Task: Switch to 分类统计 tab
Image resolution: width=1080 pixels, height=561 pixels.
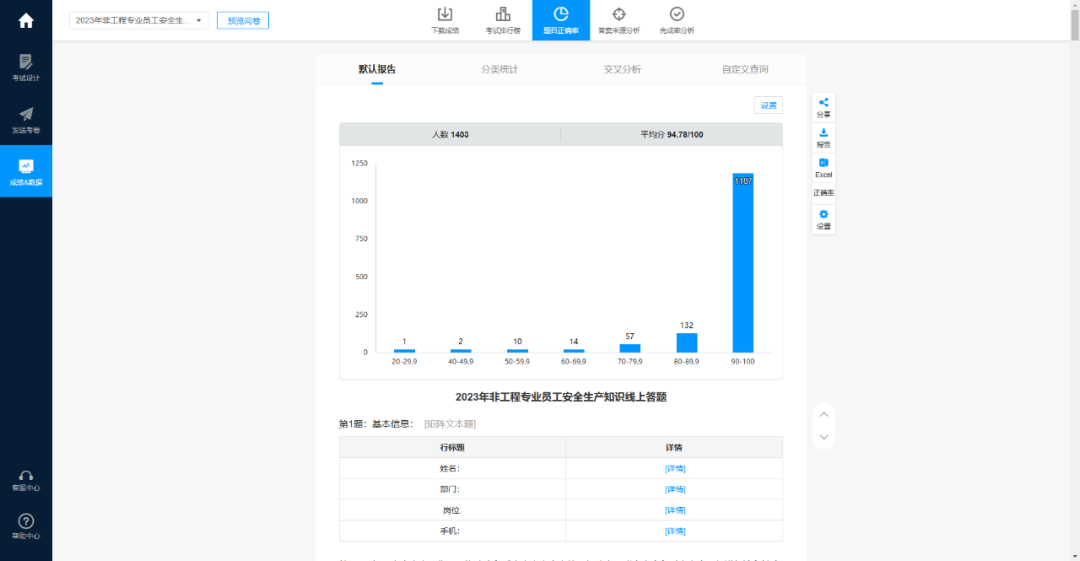Action: pos(499,70)
